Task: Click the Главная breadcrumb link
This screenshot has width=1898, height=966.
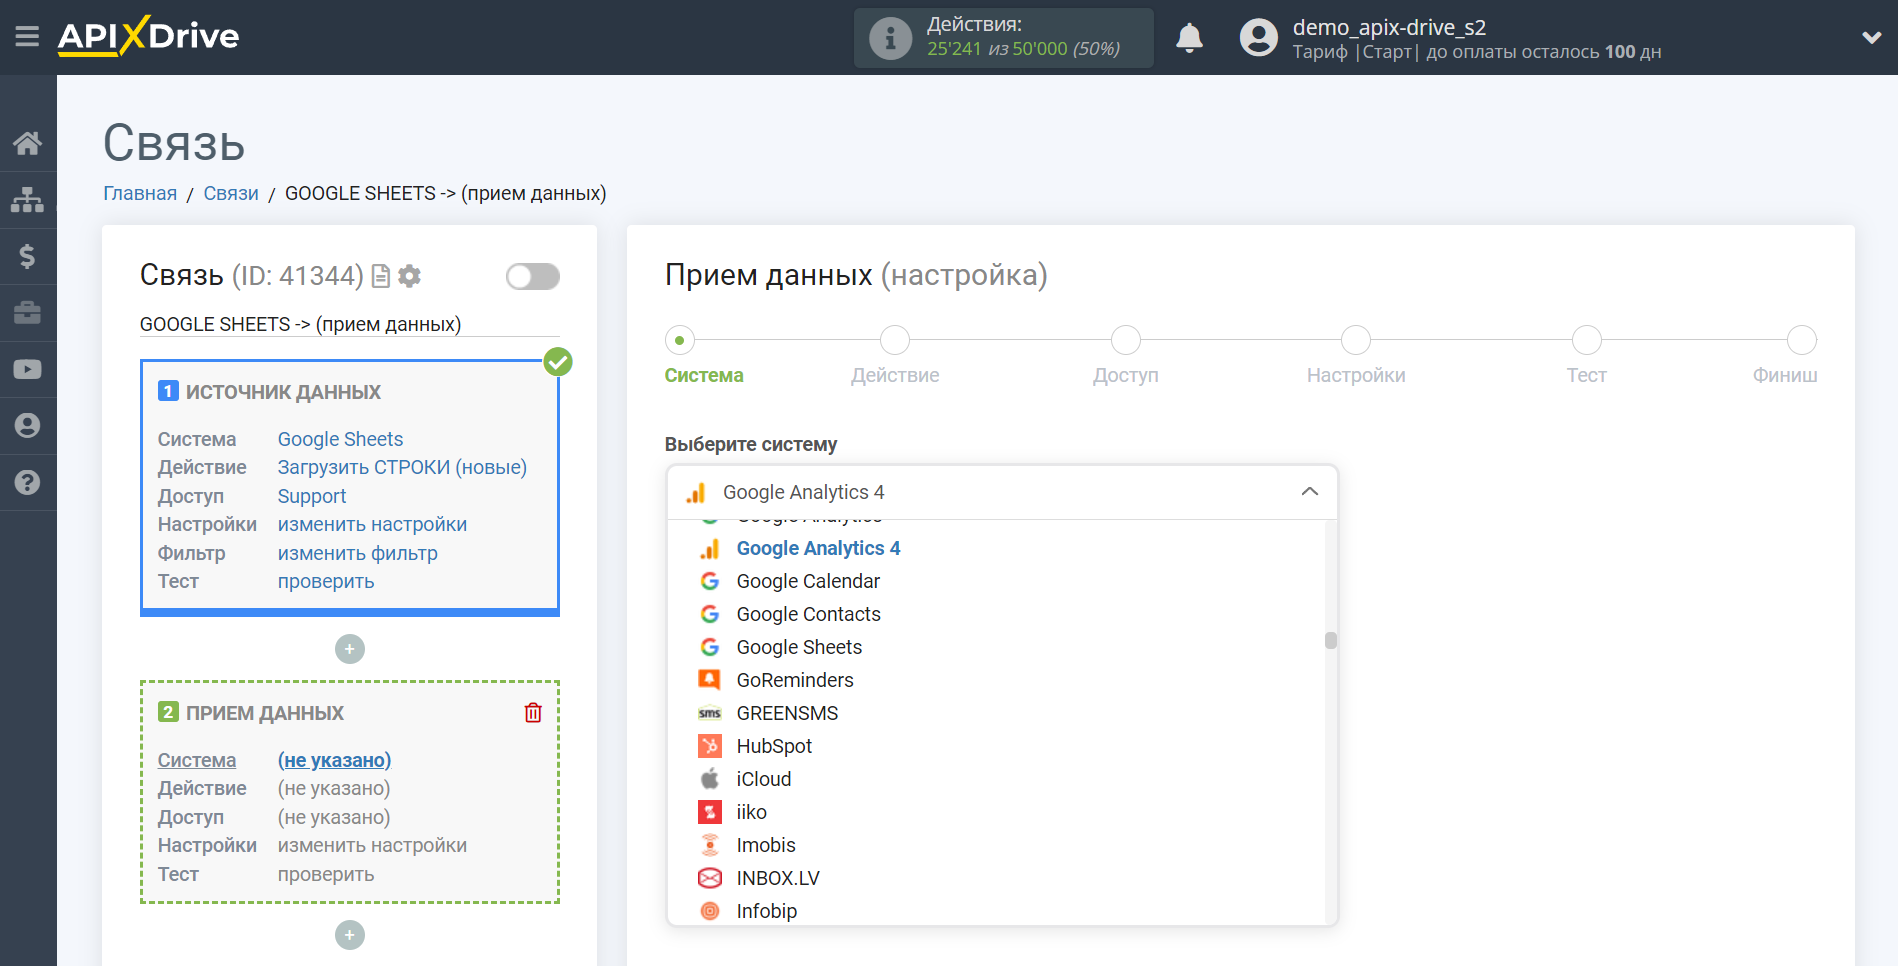Action: [x=140, y=193]
